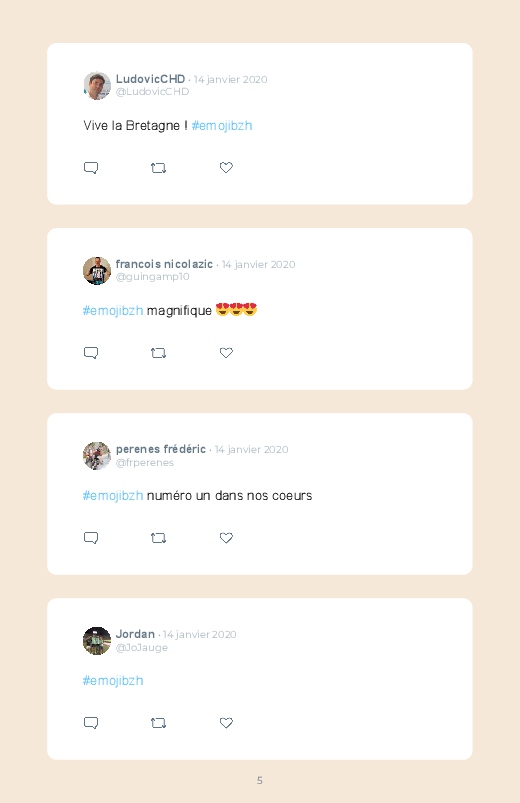This screenshot has height=803, width=520.
Task: Open #emojibzh hashtag in LudovicCHD's tweet
Action: [222, 126]
